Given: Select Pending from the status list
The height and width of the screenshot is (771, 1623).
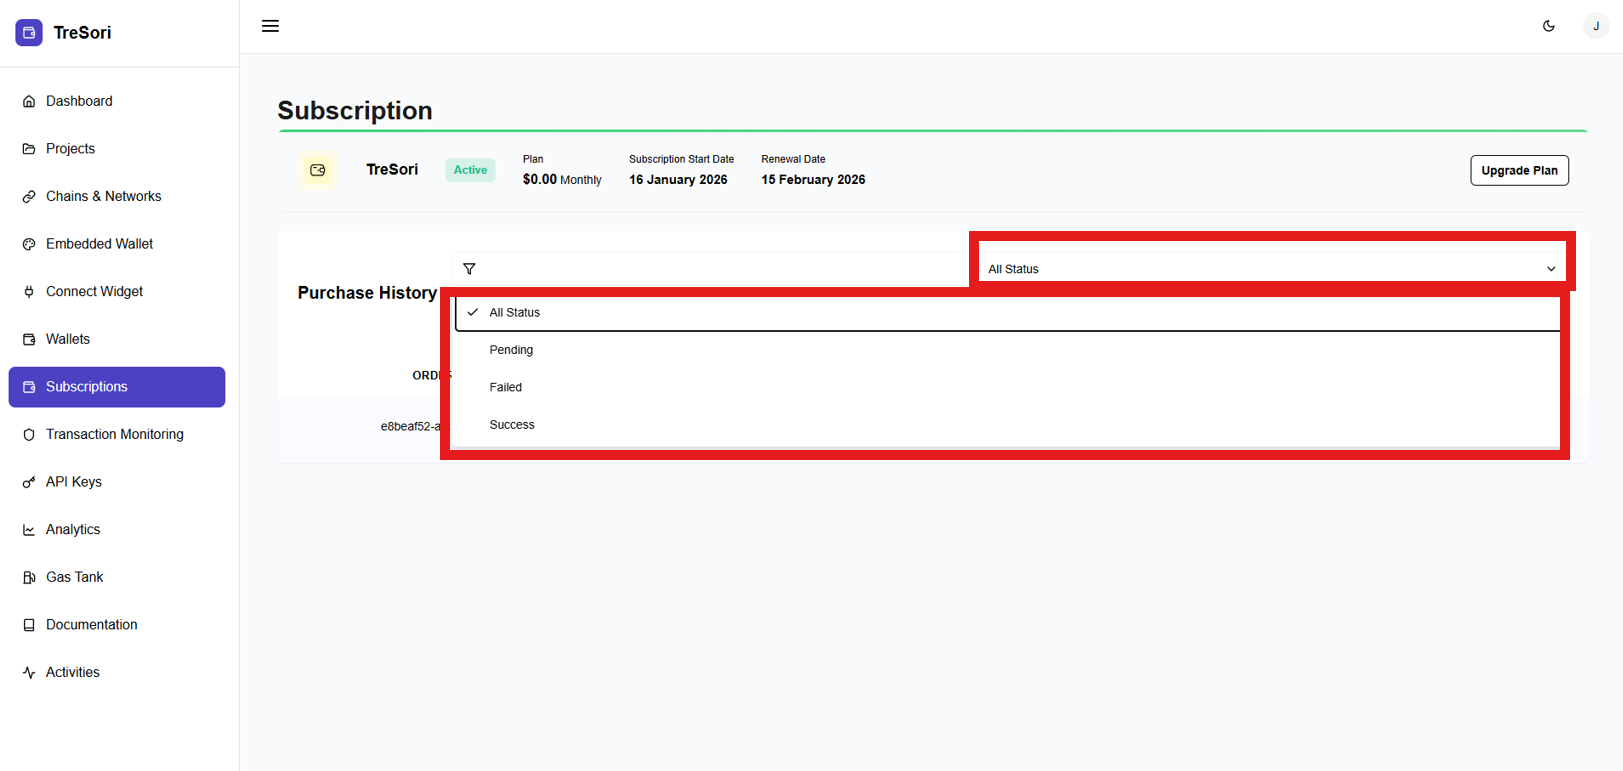Looking at the screenshot, I should pyautogui.click(x=511, y=350).
